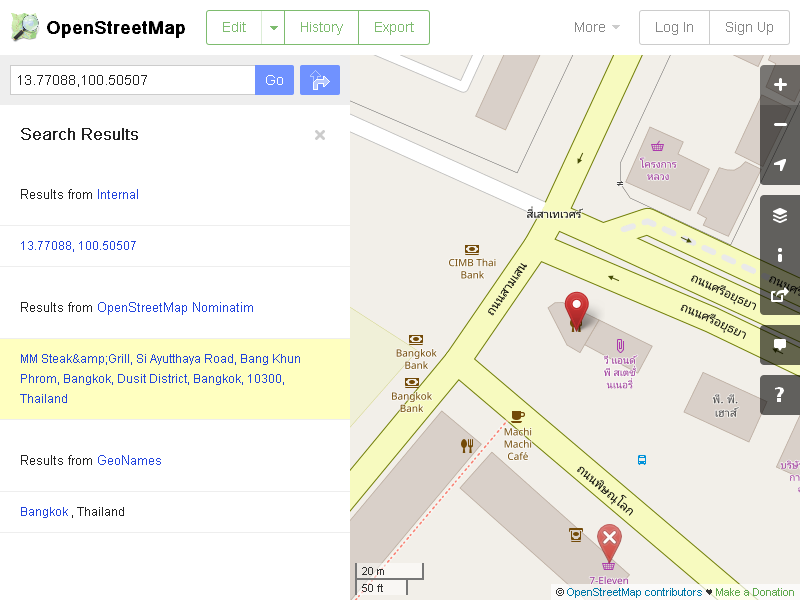Click the Machi Machi Café cup icon
800x600 pixels.
click(518, 416)
